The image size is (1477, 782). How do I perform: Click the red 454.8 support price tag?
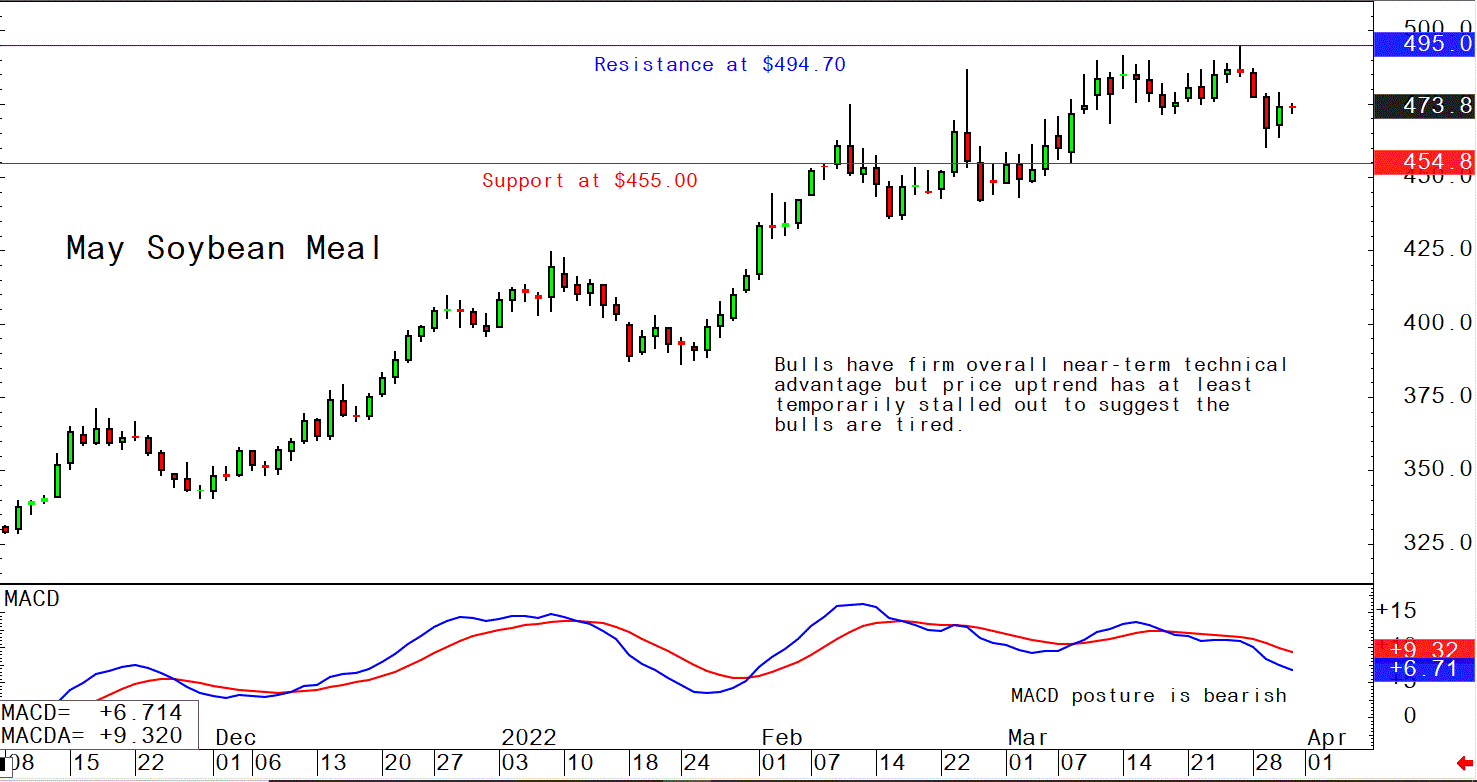[1424, 163]
